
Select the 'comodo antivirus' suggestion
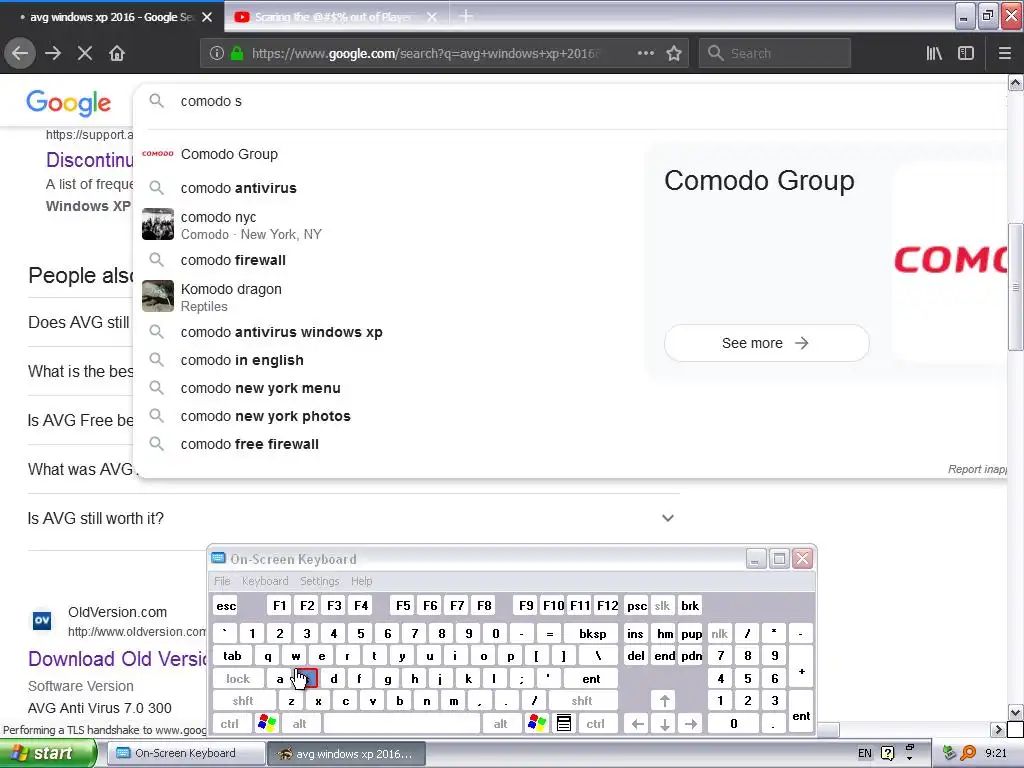[238, 188]
